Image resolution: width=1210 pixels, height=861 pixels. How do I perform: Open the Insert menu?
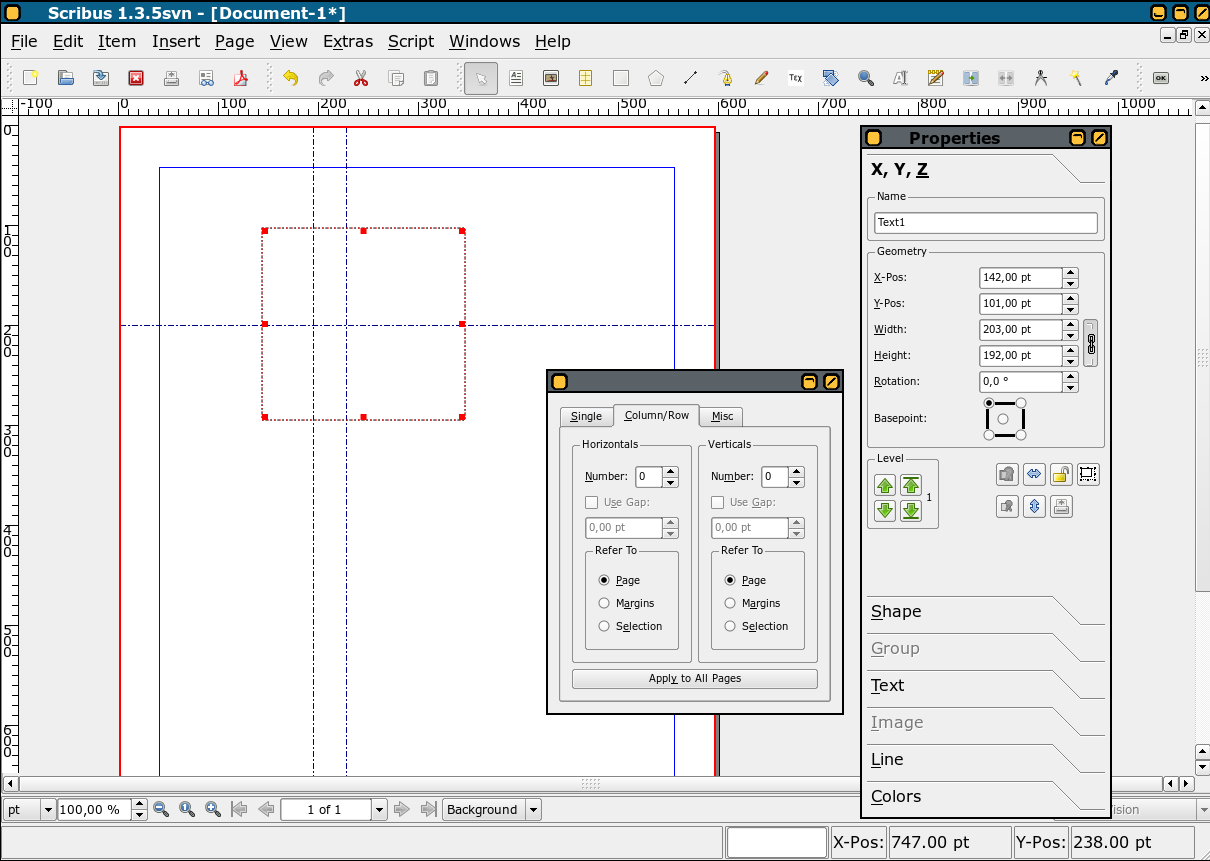[176, 41]
